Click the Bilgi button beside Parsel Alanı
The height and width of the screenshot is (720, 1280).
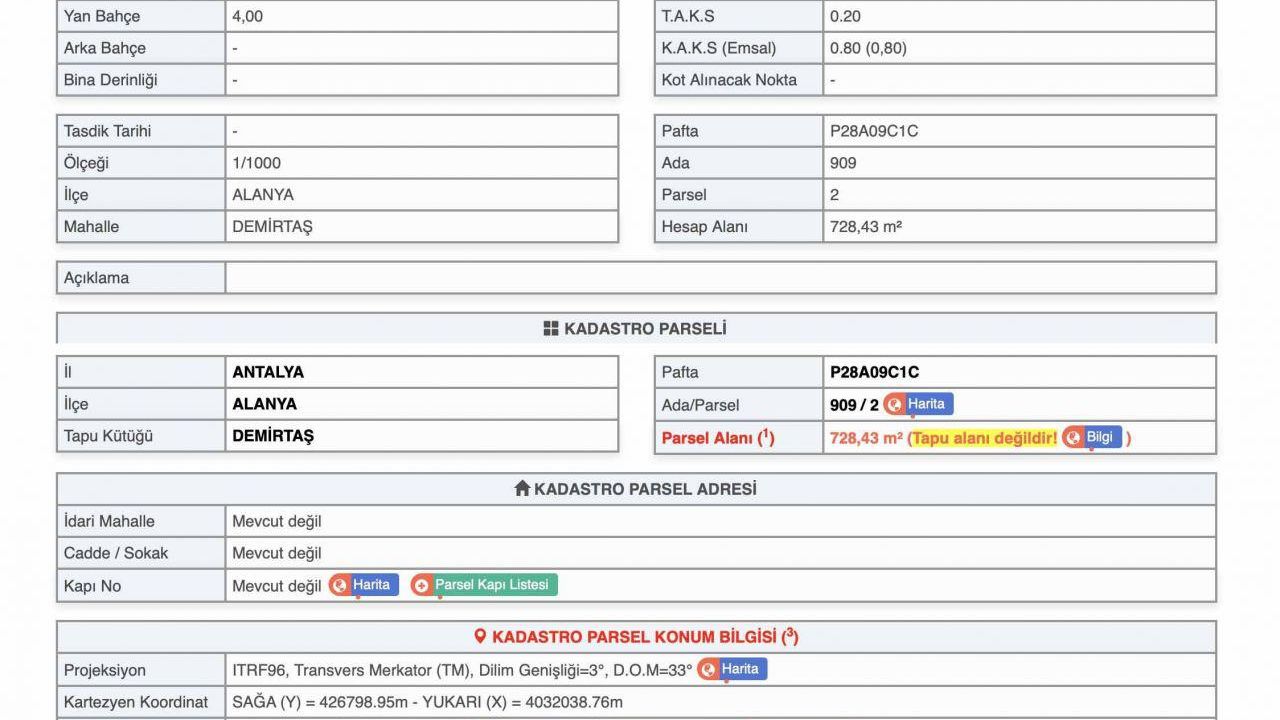1092,437
